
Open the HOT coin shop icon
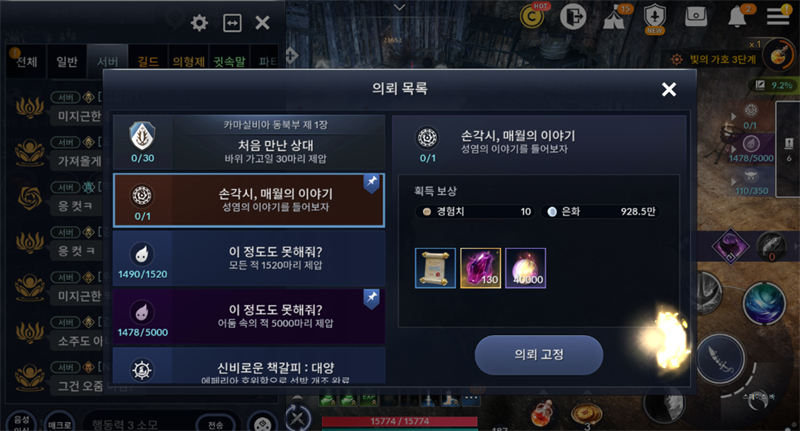click(532, 16)
